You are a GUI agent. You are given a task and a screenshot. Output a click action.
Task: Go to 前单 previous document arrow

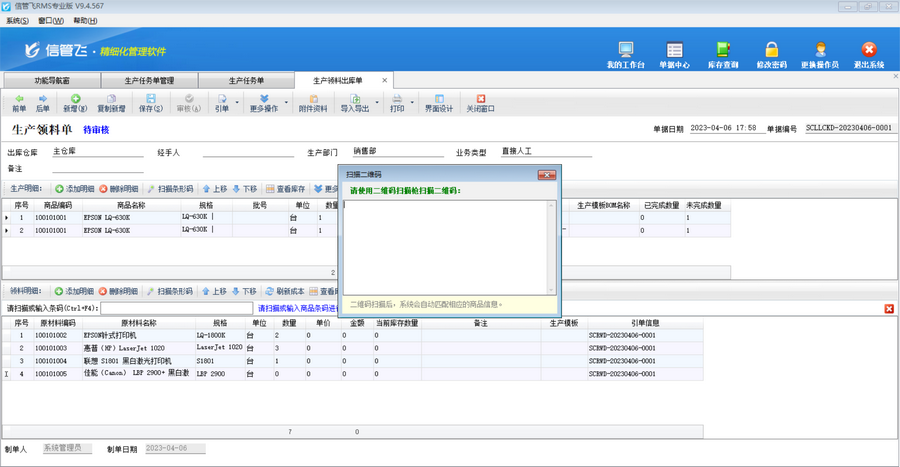coord(18,103)
